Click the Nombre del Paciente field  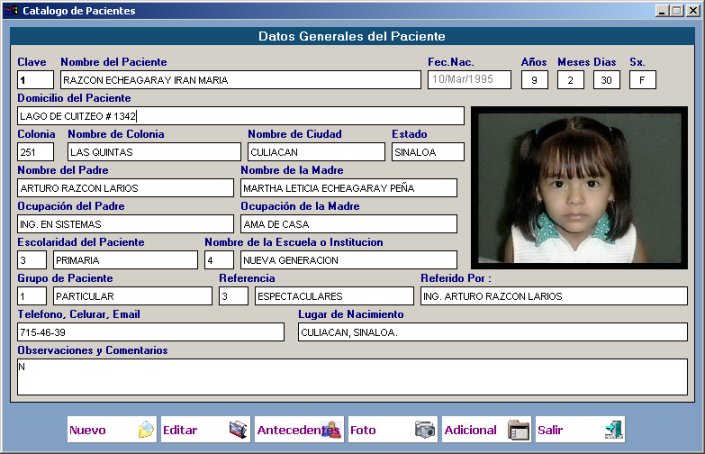click(241, 80)
